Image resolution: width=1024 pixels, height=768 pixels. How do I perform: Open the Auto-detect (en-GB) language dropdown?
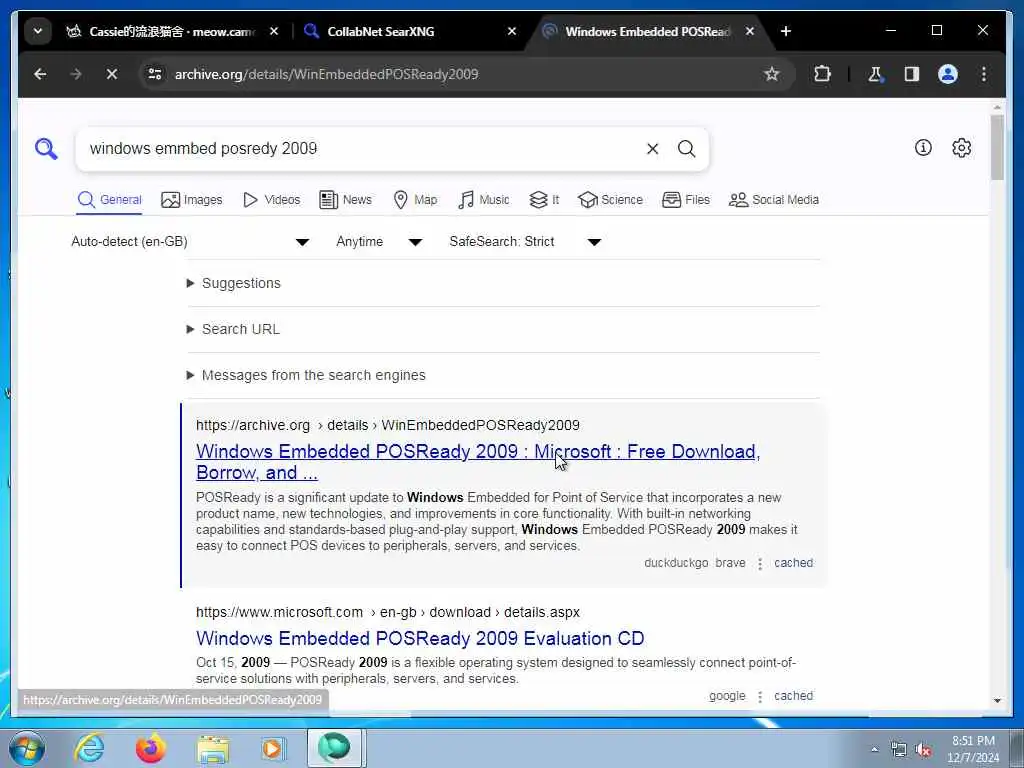(189, 242)
